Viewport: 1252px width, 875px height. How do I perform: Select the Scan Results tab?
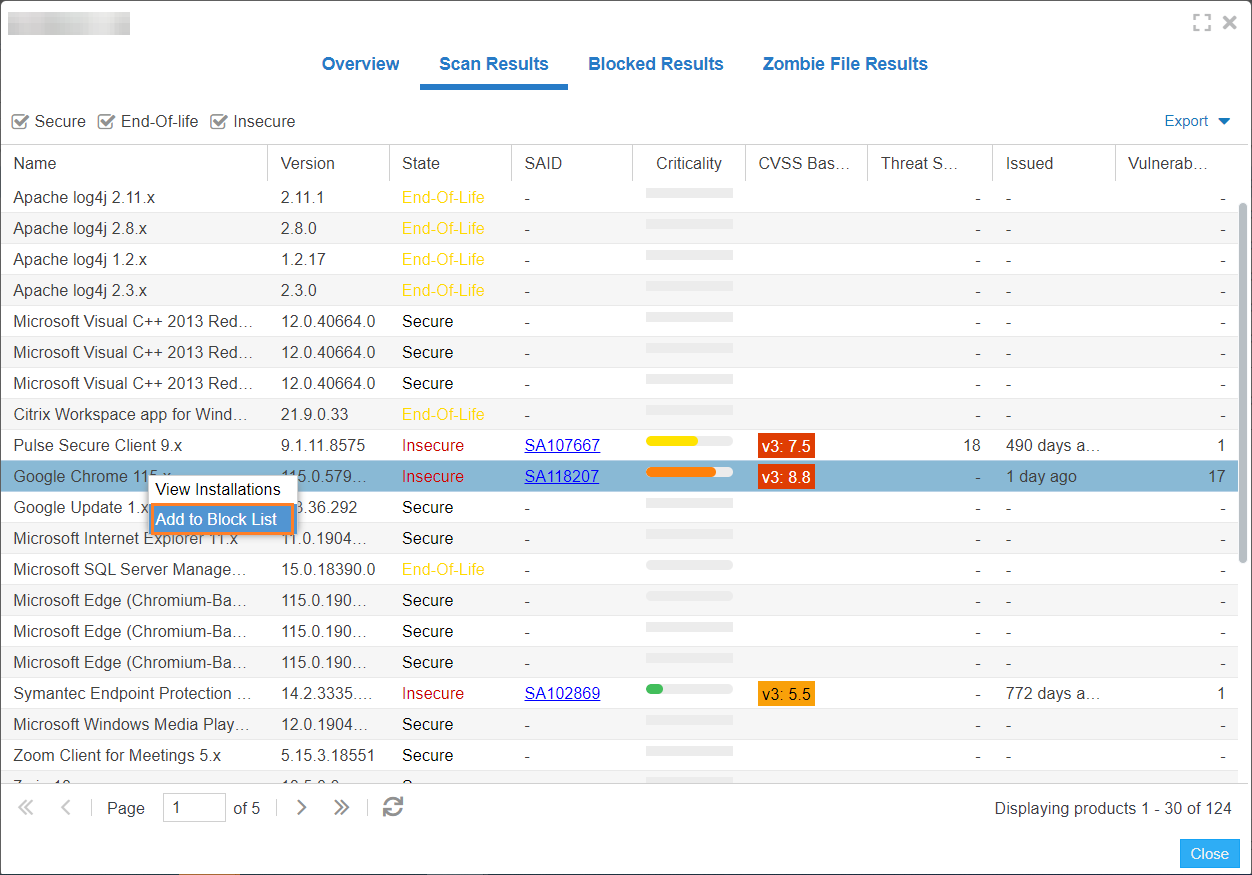[x=494, y=64]
